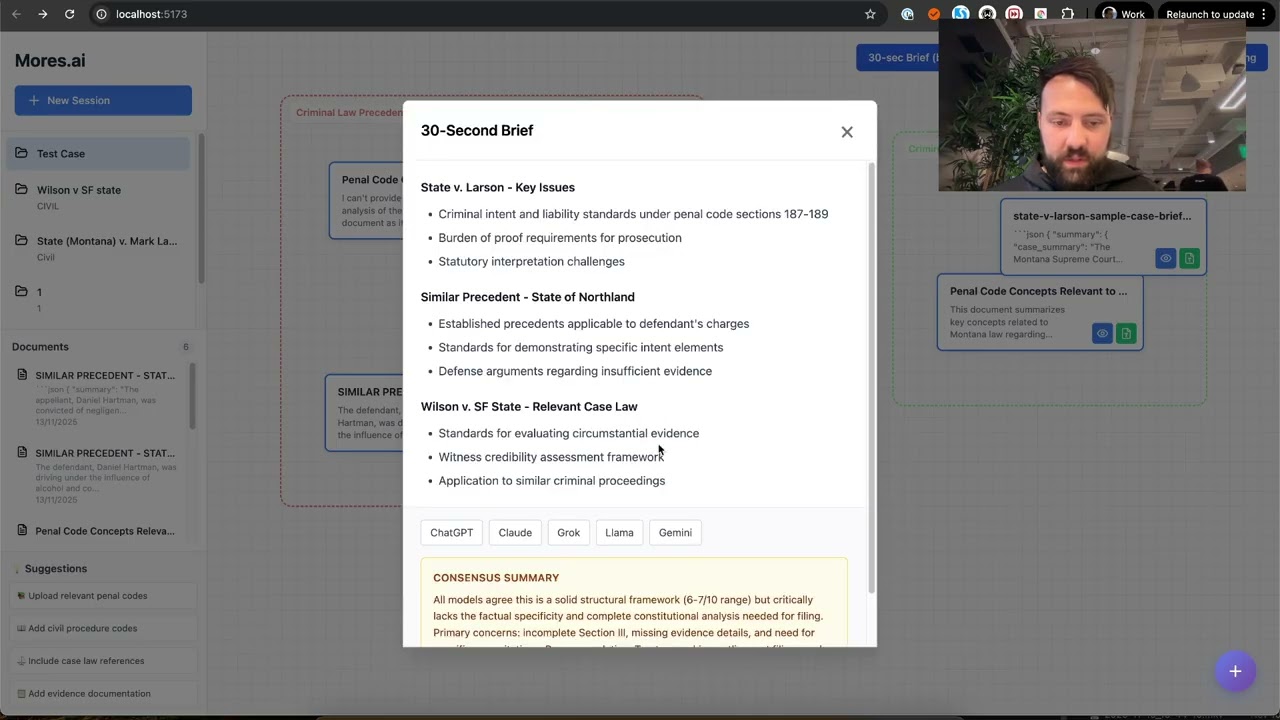This screenshot has width=1280, height=720.
Task: Open state-v-larson-sample-case-brief card on canvas
Action: click(1103, 237)
